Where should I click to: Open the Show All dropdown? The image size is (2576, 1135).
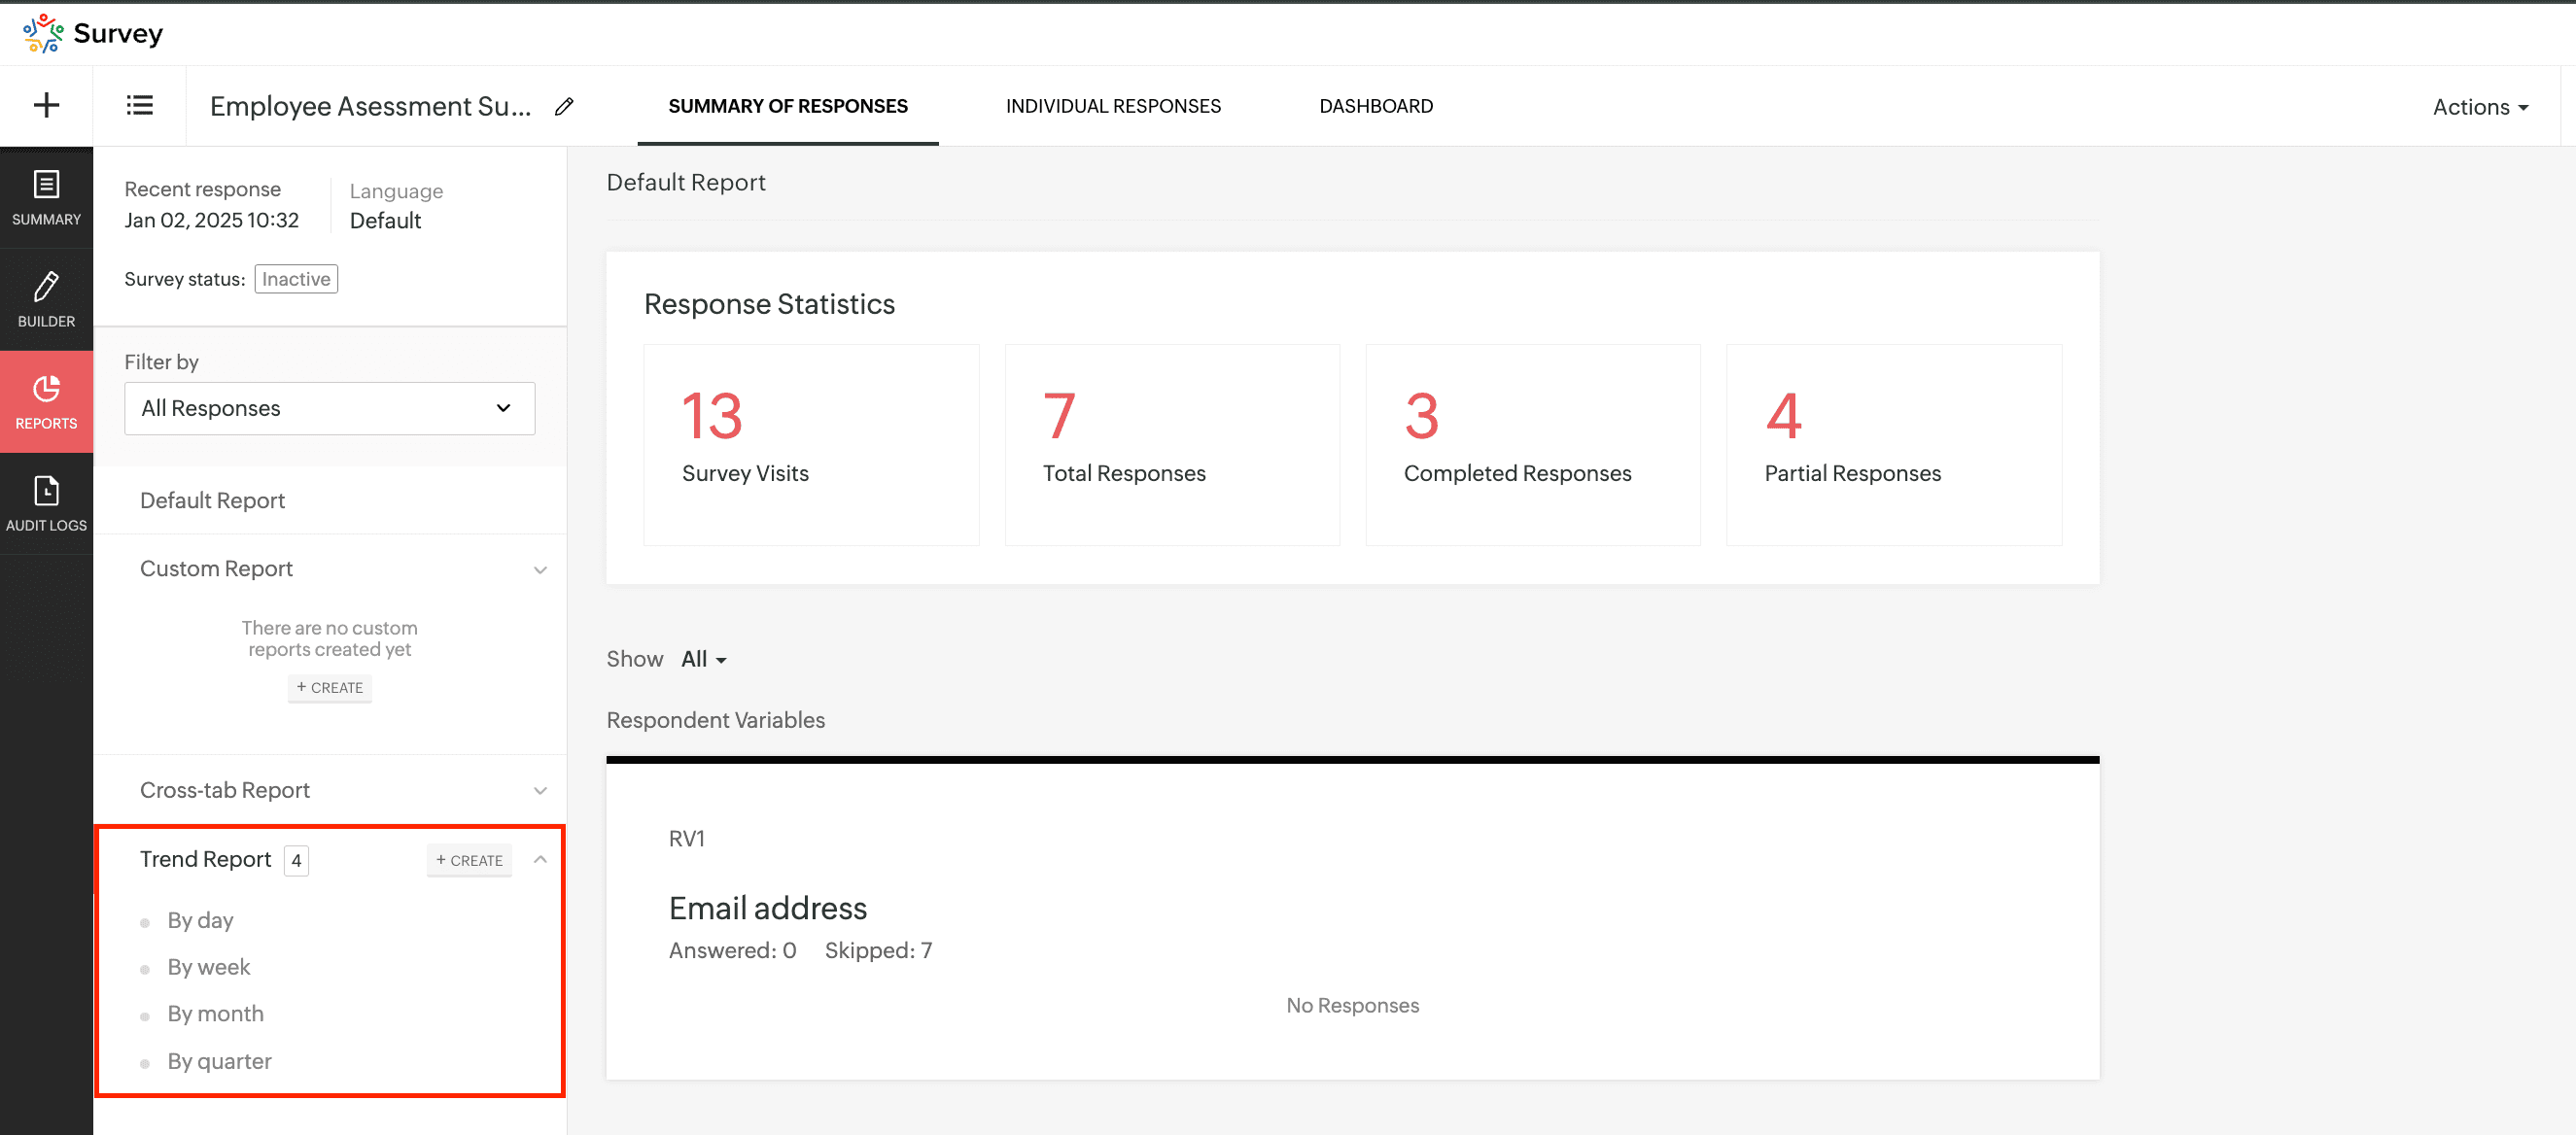point(704,659)
